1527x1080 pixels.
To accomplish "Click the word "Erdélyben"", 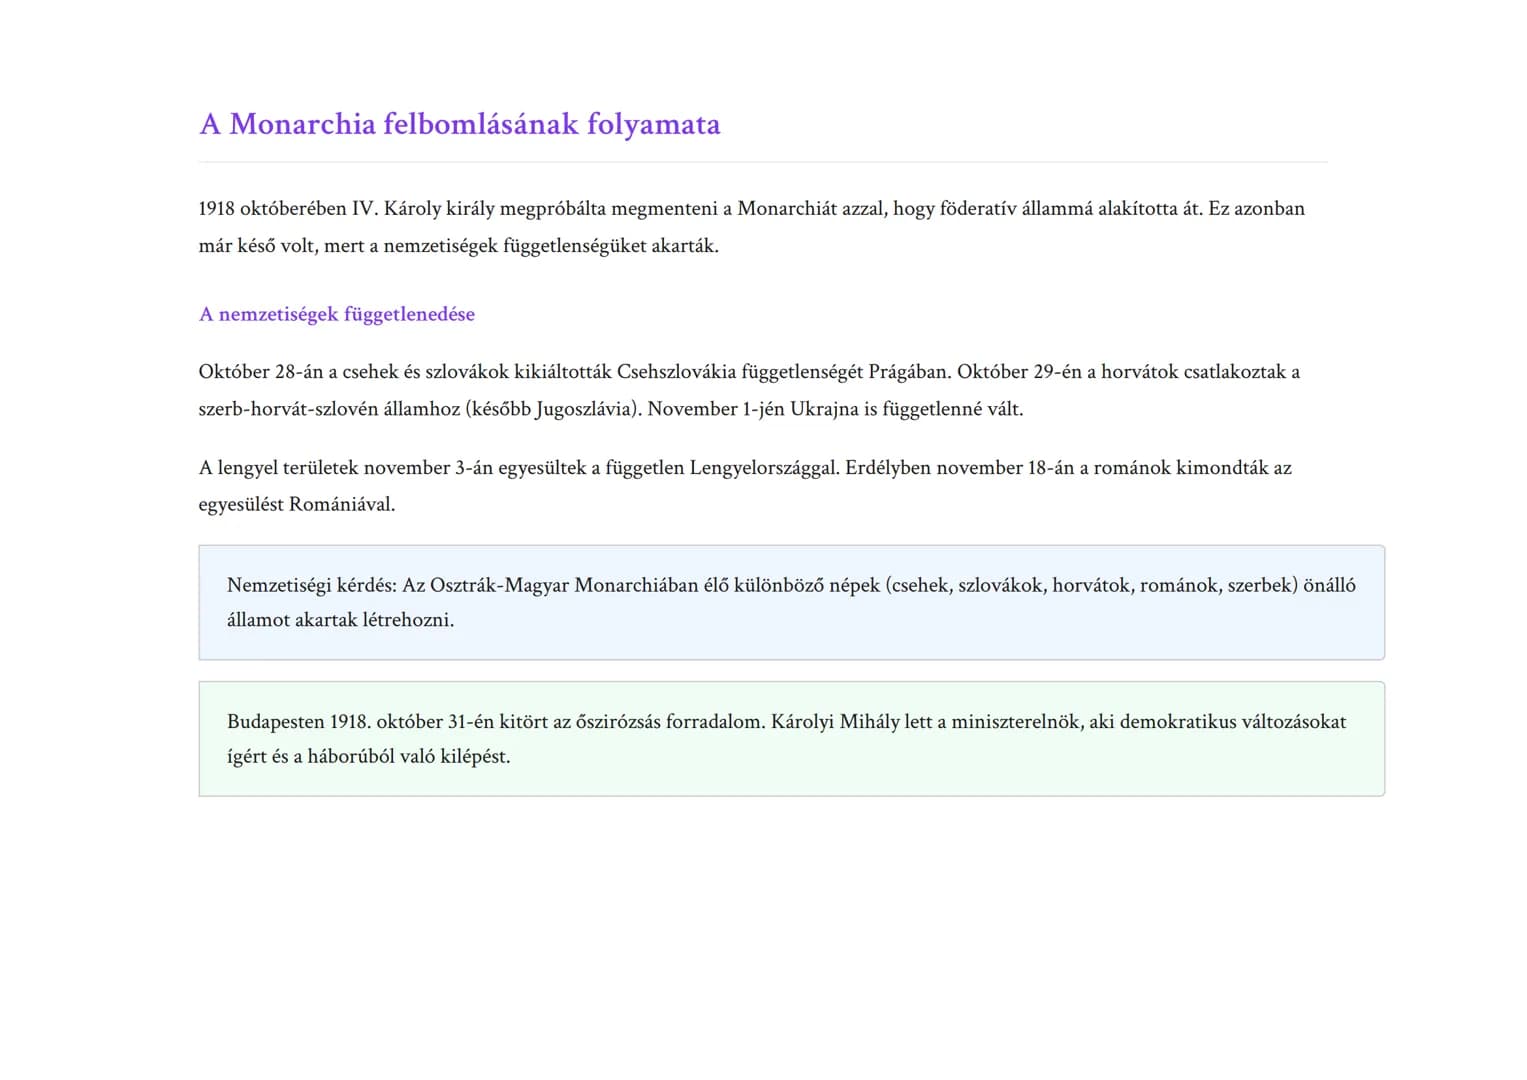I will 887,468.
